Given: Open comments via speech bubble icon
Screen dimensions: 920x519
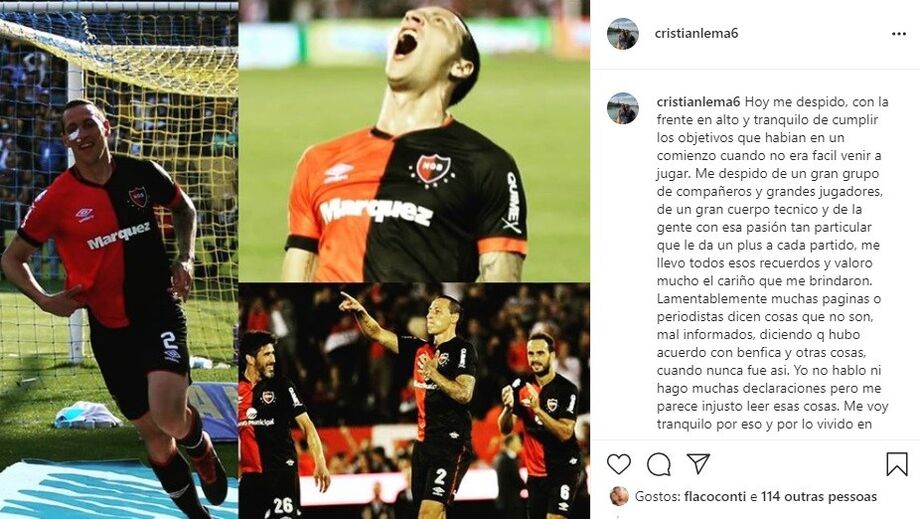Looking at the screenshot, I should pos(659,464).
